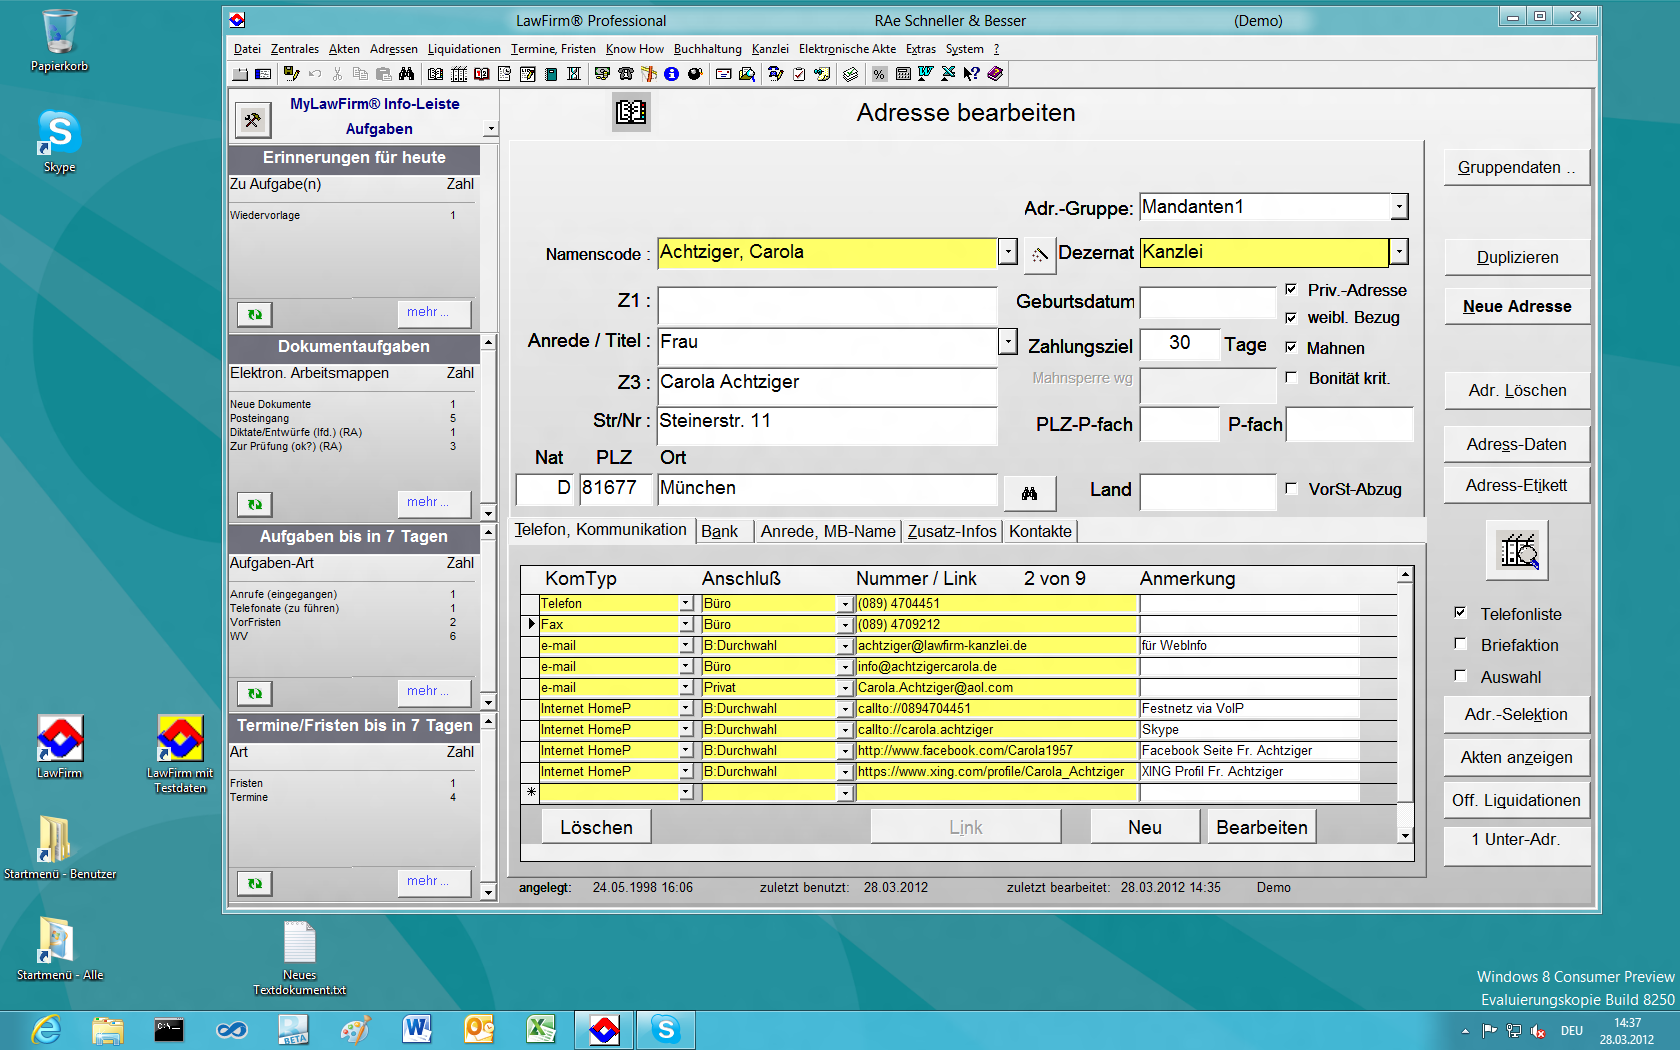Open the Buchhaltung menu
The height and width of the screenshot is (1050, 1680).
point(707,49)
